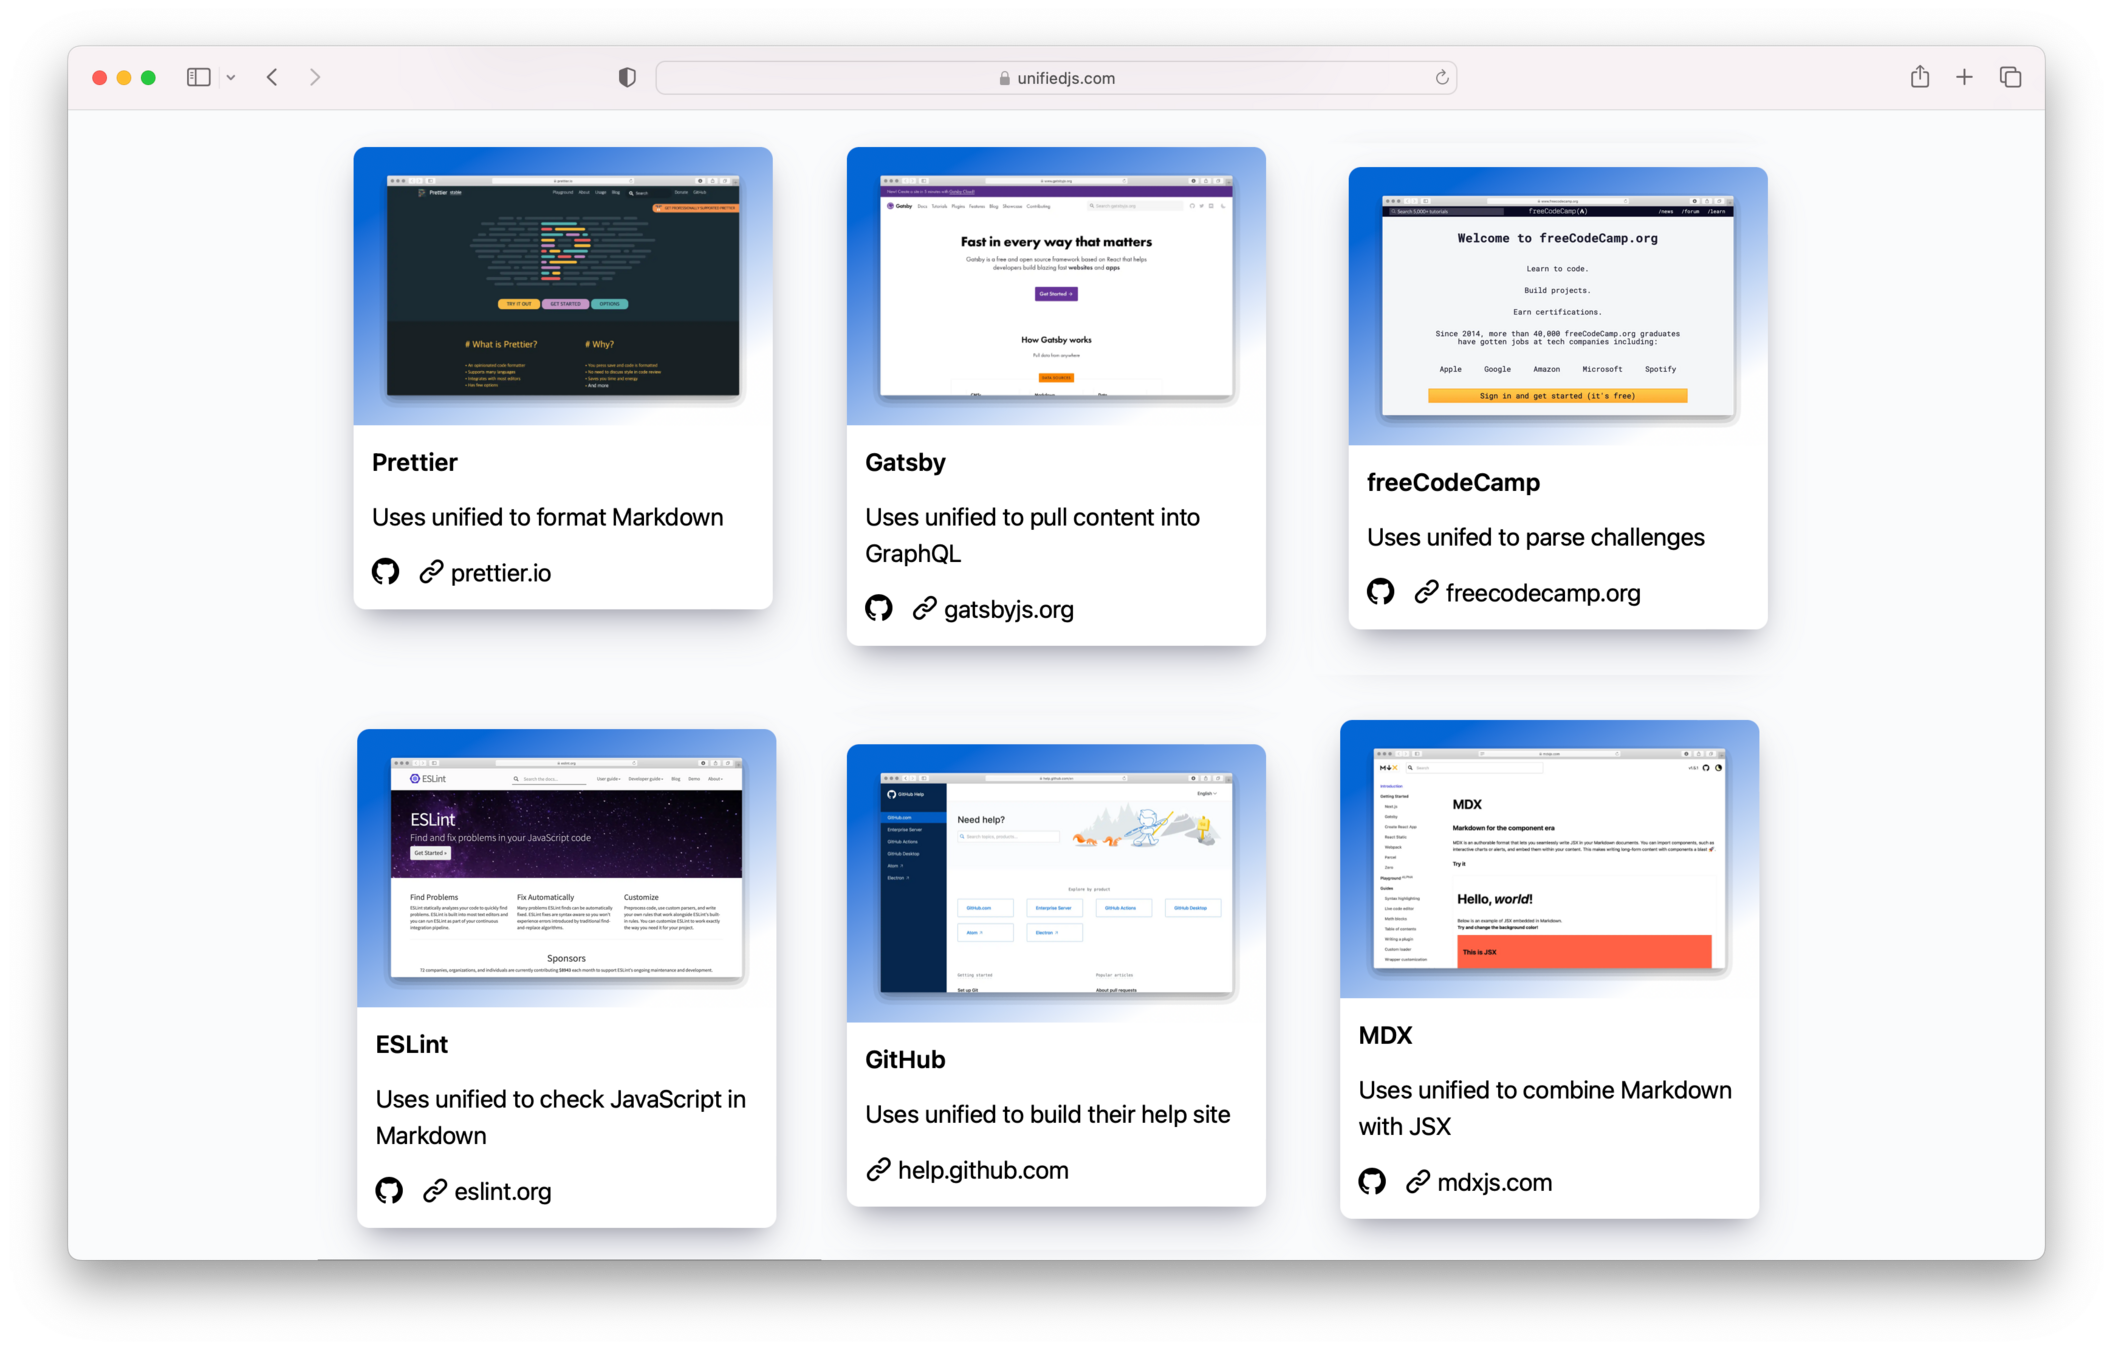Open a new tab with plus
The image size is (2113, 1350).
click(x=1964, y=77)
